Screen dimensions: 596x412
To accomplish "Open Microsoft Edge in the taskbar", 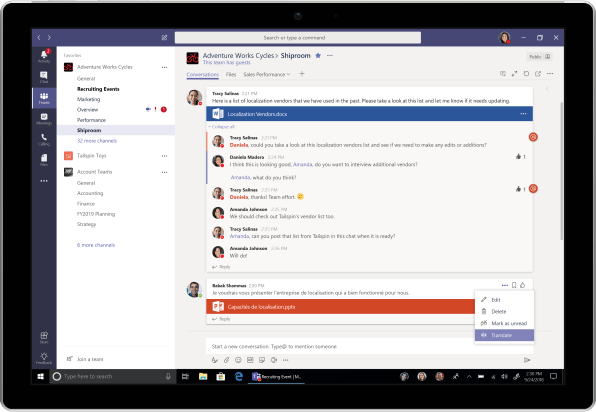I will click(x=239, y=377).
